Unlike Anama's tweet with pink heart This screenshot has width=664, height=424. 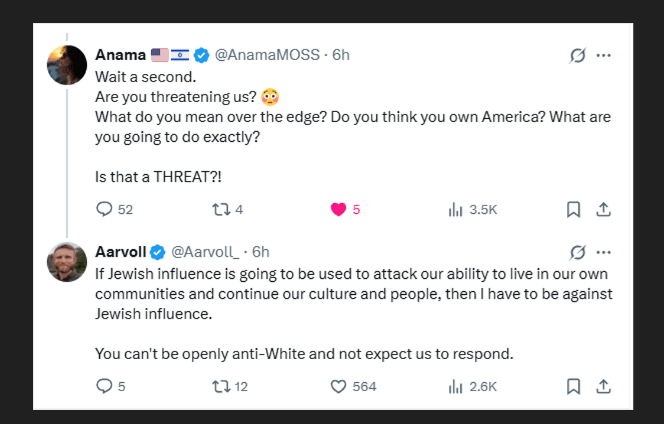pyautogui.click(x=338, y=209)
